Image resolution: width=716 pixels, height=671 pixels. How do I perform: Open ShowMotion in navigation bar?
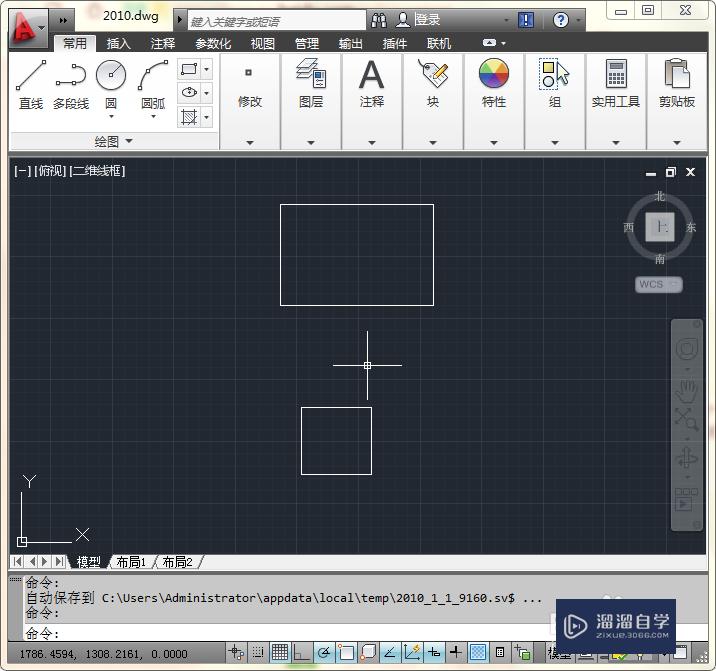coord(686,499)
